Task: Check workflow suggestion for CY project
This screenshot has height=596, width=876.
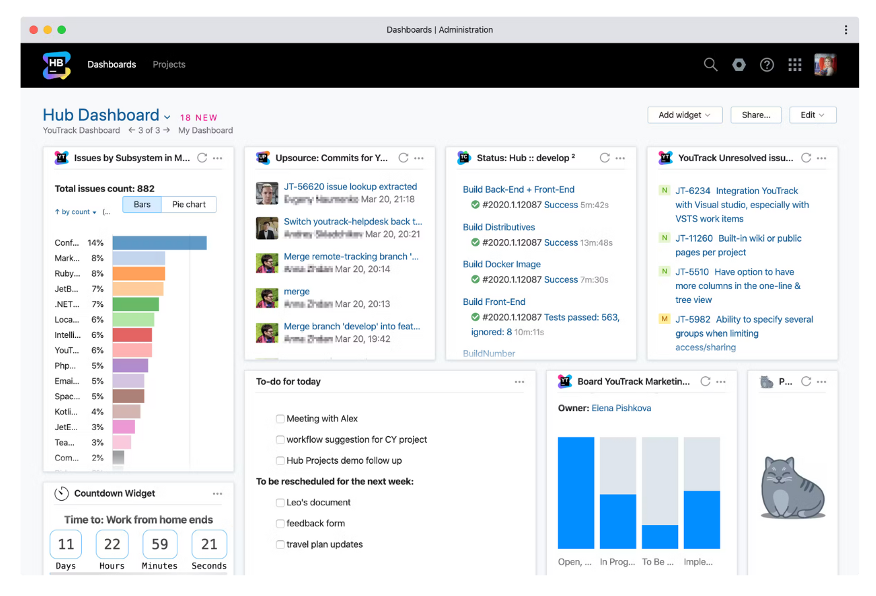Action: pyautogui.click(x=280, y=440)
